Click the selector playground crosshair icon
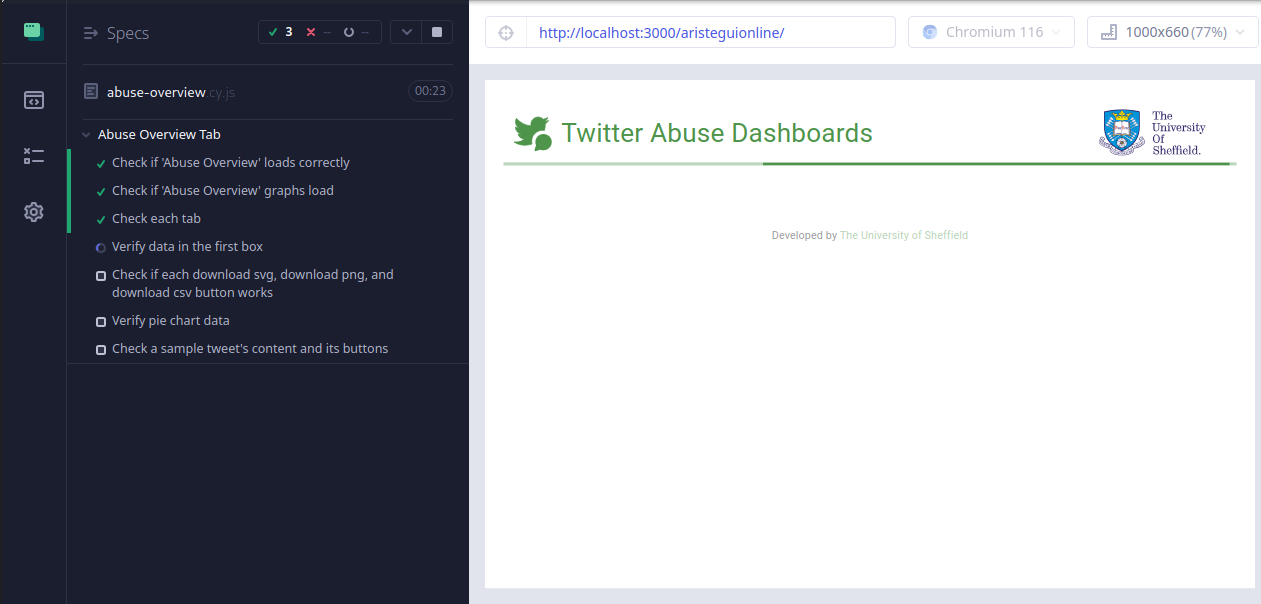This screenshot has height=604, width=1261. click(x=506, y=32)
